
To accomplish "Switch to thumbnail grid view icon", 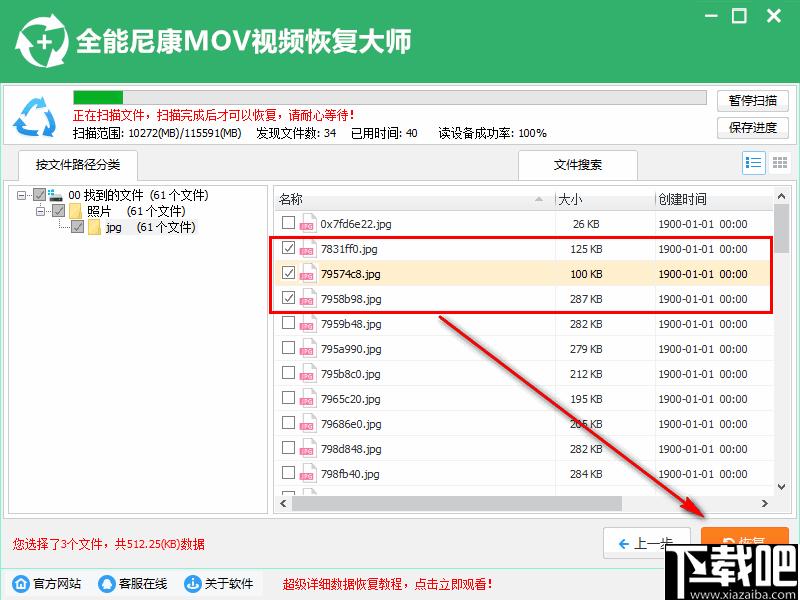I will [x=780, y=163].
